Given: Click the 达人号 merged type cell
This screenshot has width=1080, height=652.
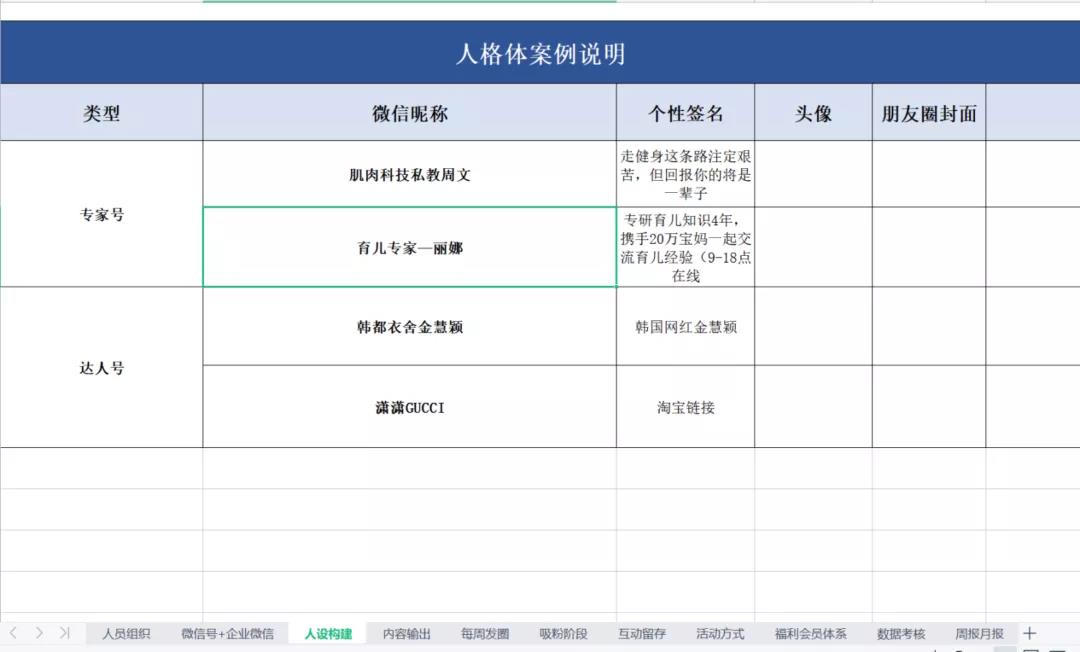Looking at the screenshot, I should click(x=102, y=368).
